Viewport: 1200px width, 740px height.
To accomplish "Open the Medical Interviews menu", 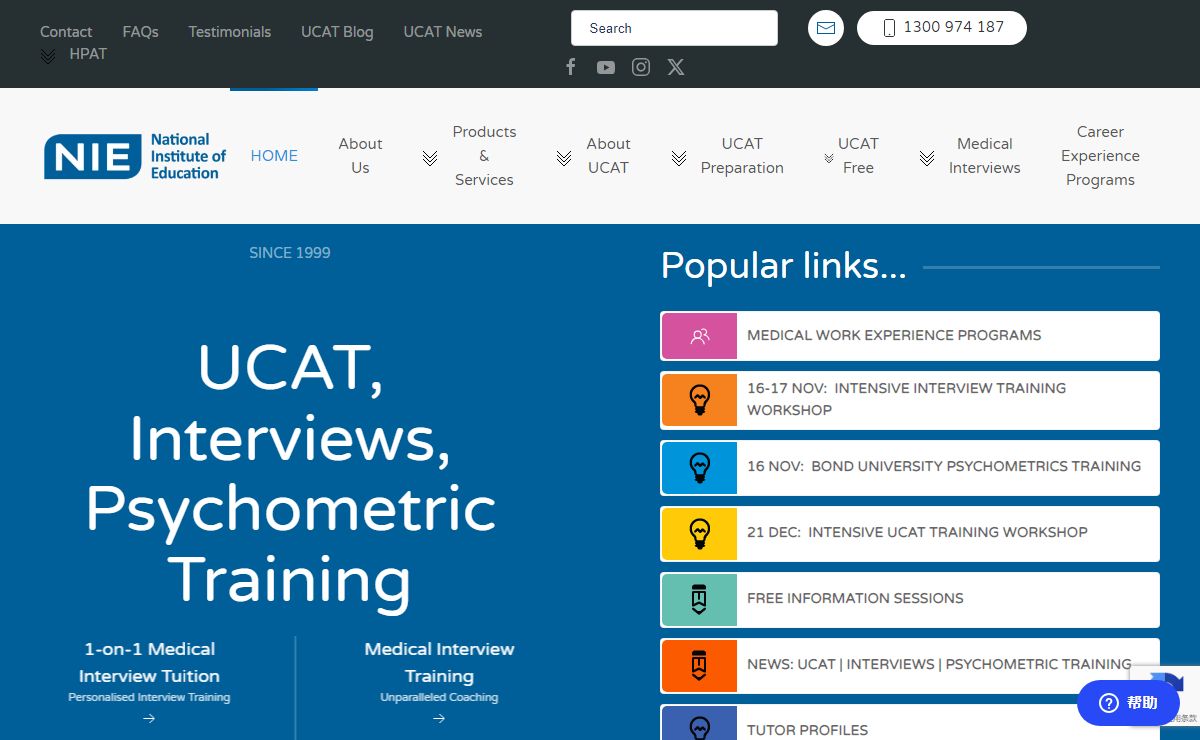I will [x=985, y=156].
